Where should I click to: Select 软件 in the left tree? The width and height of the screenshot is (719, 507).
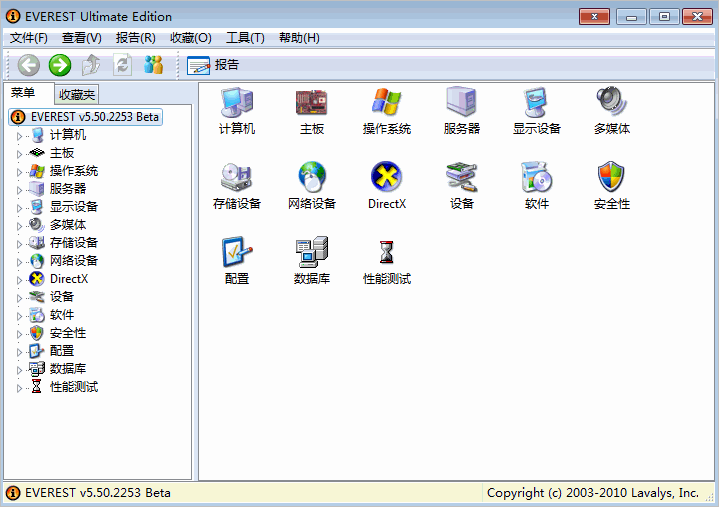pos(62,315)
